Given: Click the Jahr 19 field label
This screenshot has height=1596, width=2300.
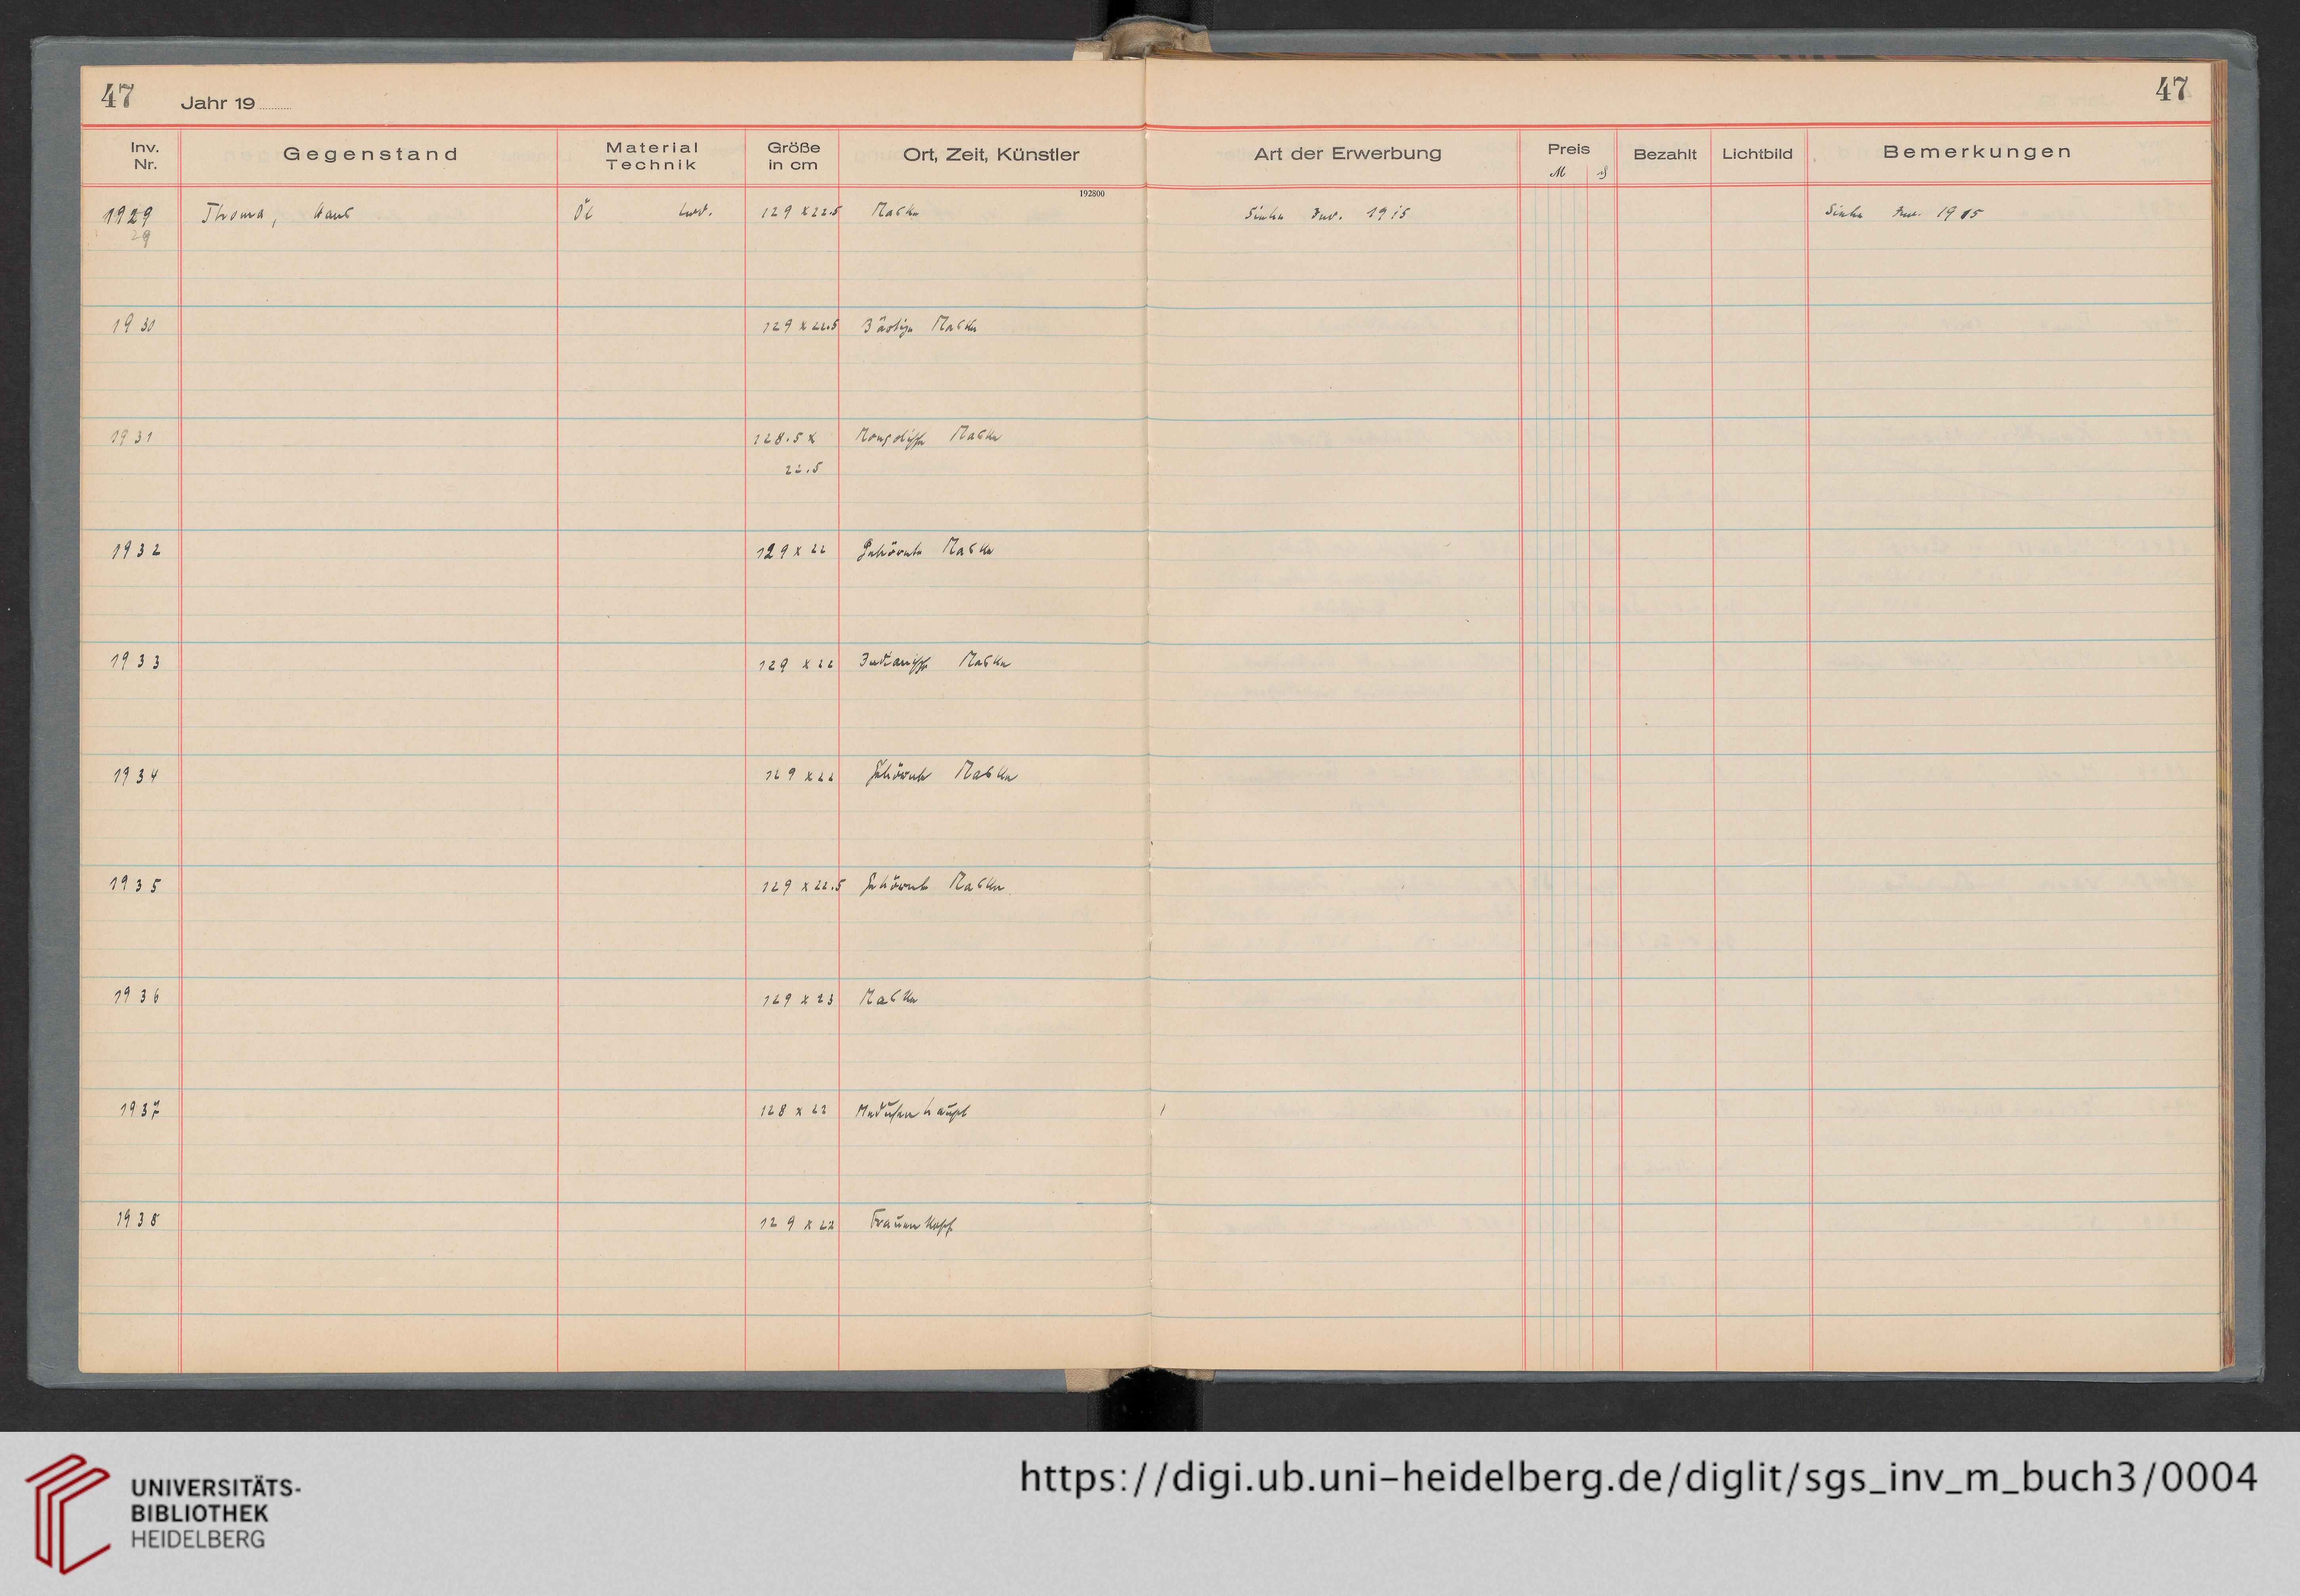Looking at the screenshot, I should (x=218, y=103).
